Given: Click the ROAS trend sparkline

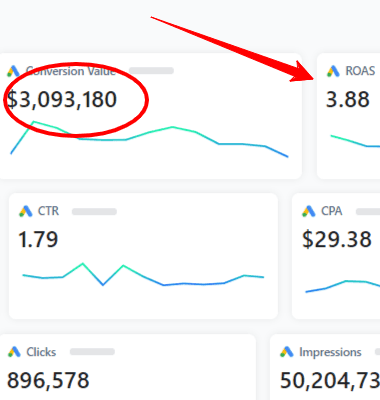Looking at the screenshot, I should click(355, 141).
